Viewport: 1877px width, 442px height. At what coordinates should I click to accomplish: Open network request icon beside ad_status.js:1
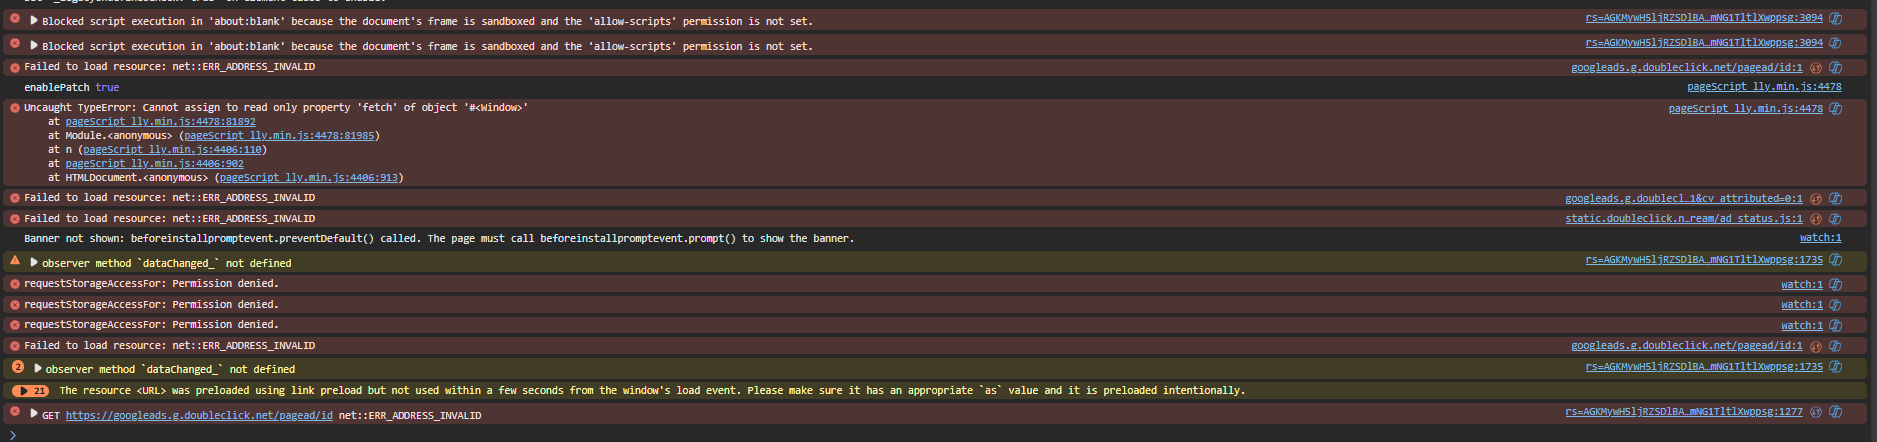(x=1816, y=219)
